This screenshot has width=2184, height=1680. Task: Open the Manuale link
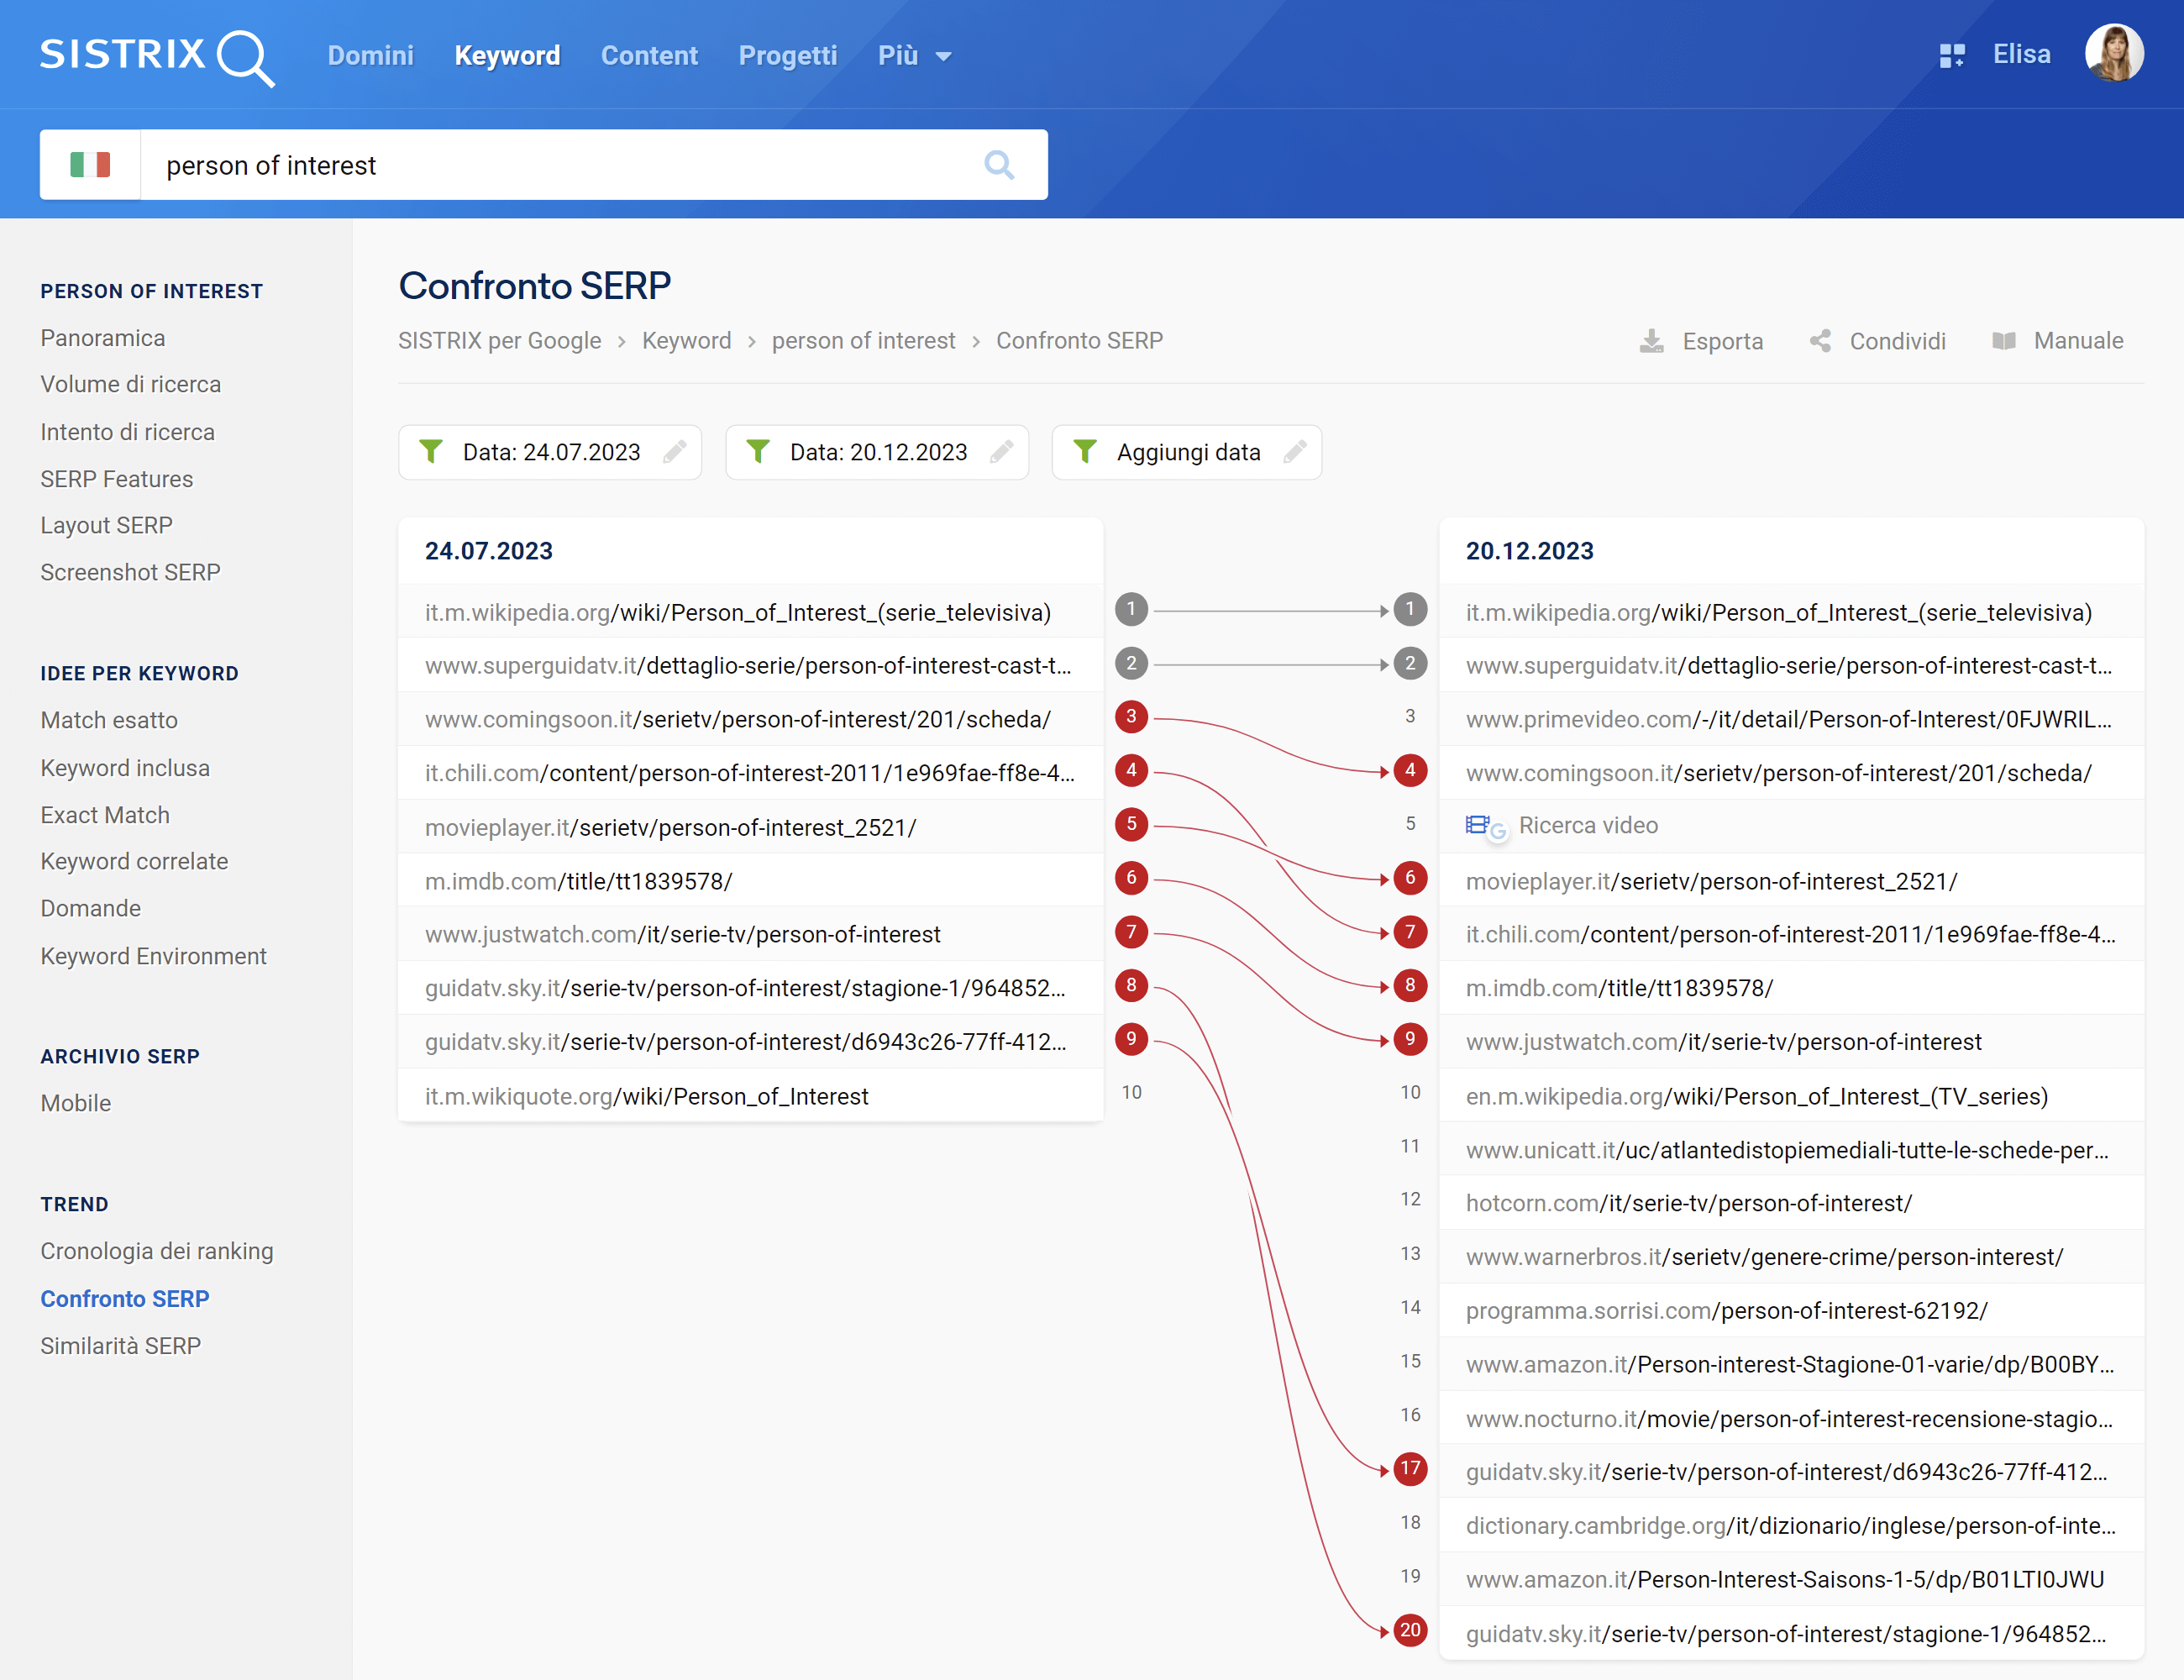[x=2058, y=342]
